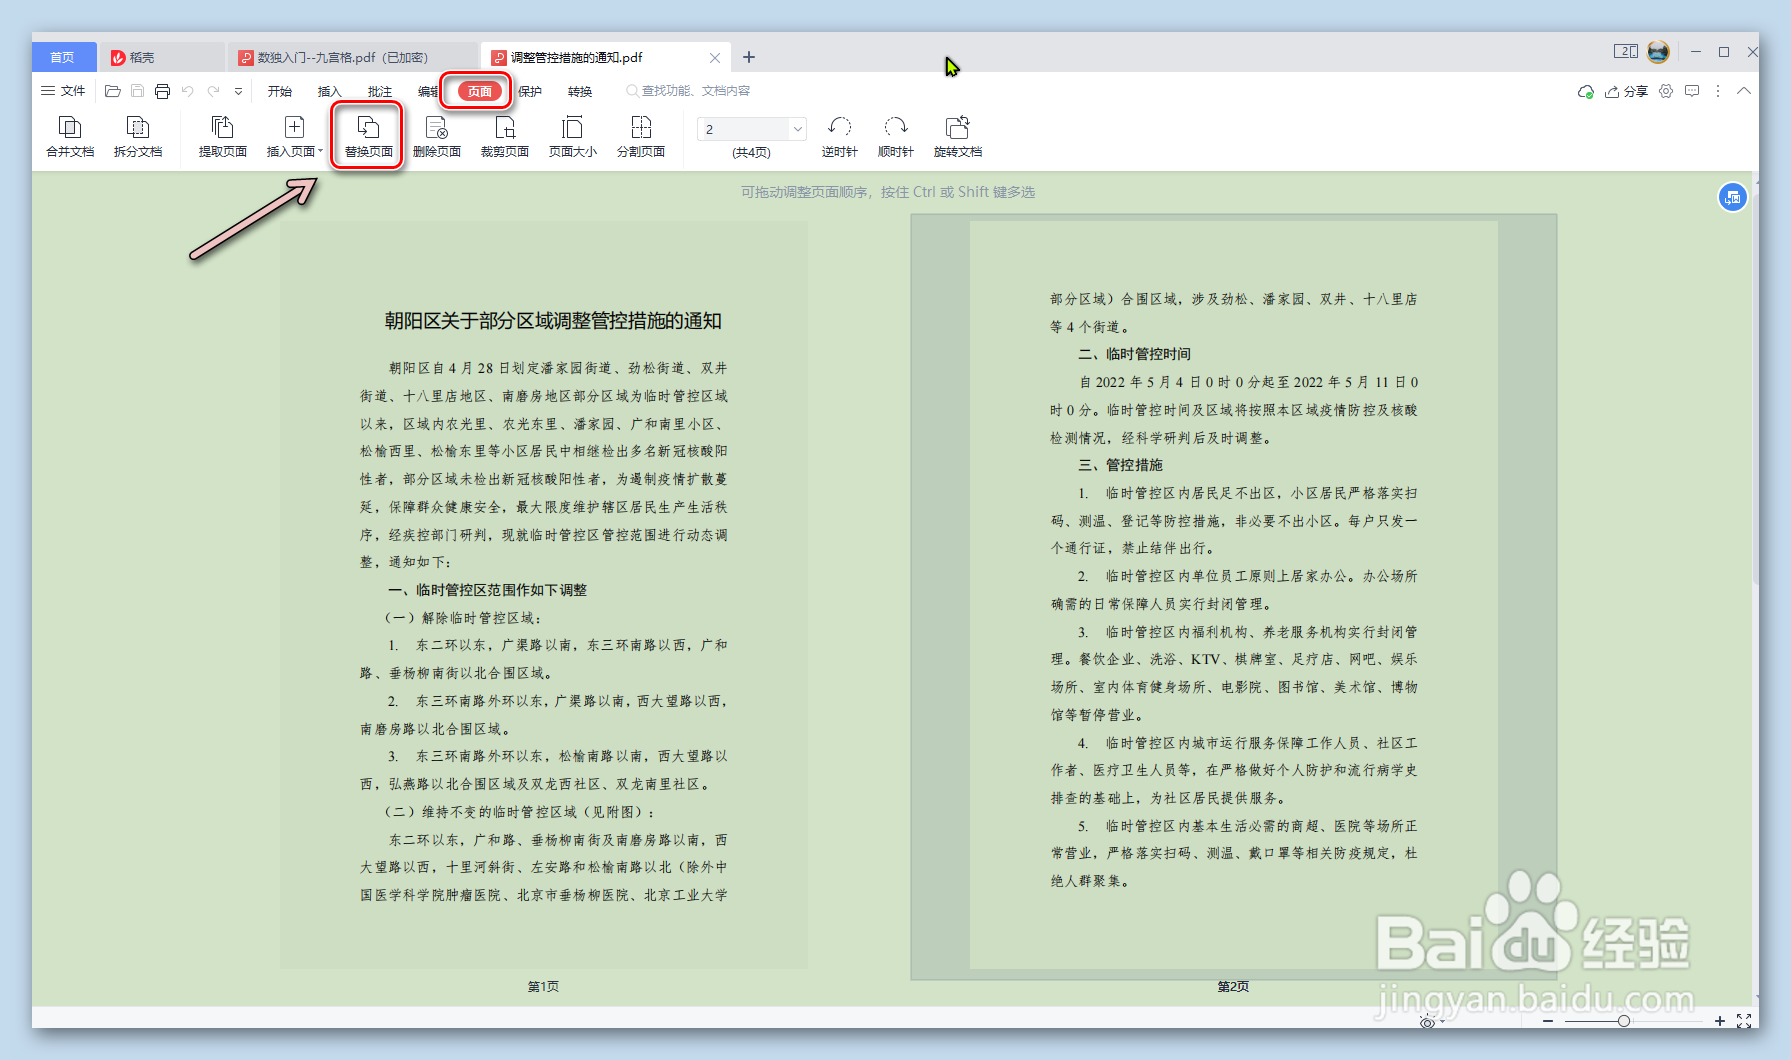Go to the 首页 home tab
Viewport: 1791px width, 1060px height.
(x=63, y=57)
